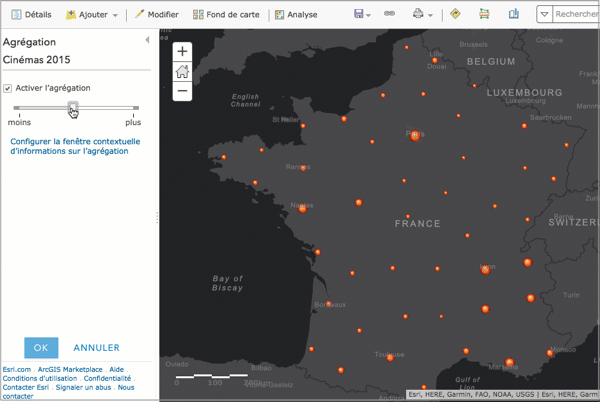Click the Signaler un abus link
The height and width of the screenshot is (402, 600).
pos(83,387)
